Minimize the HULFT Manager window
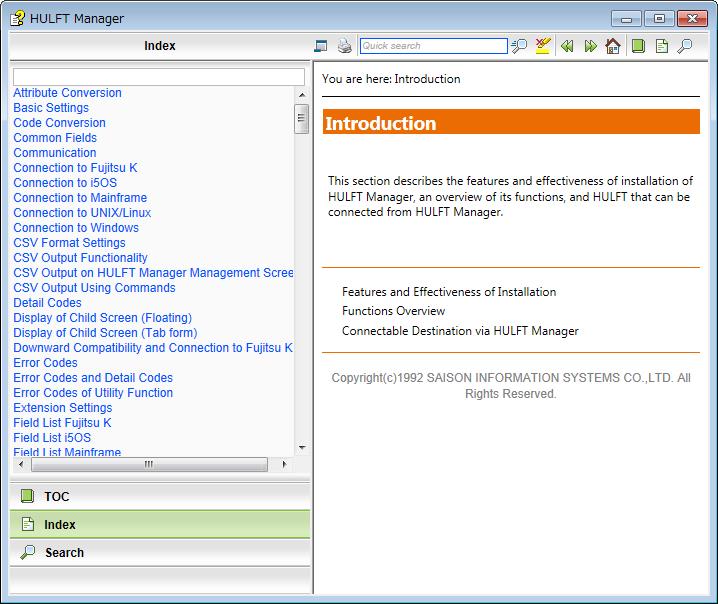This screenshot has width=718, height=604. [626, 19]
